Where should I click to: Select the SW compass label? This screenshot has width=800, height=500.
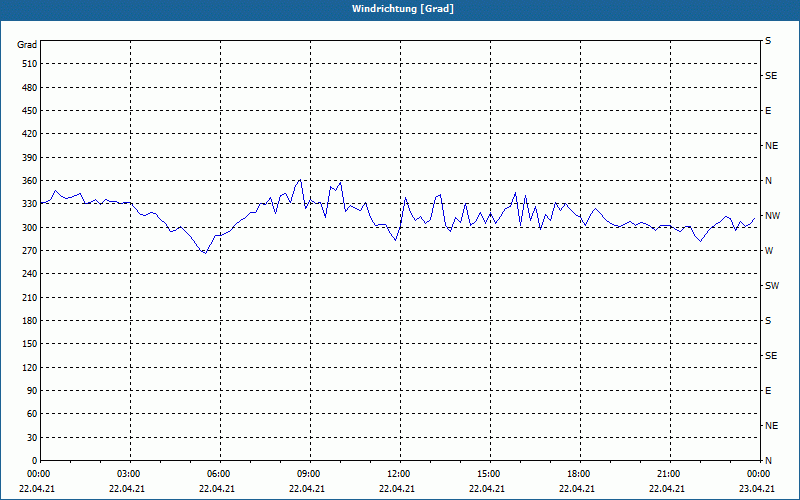click(772, 286)
